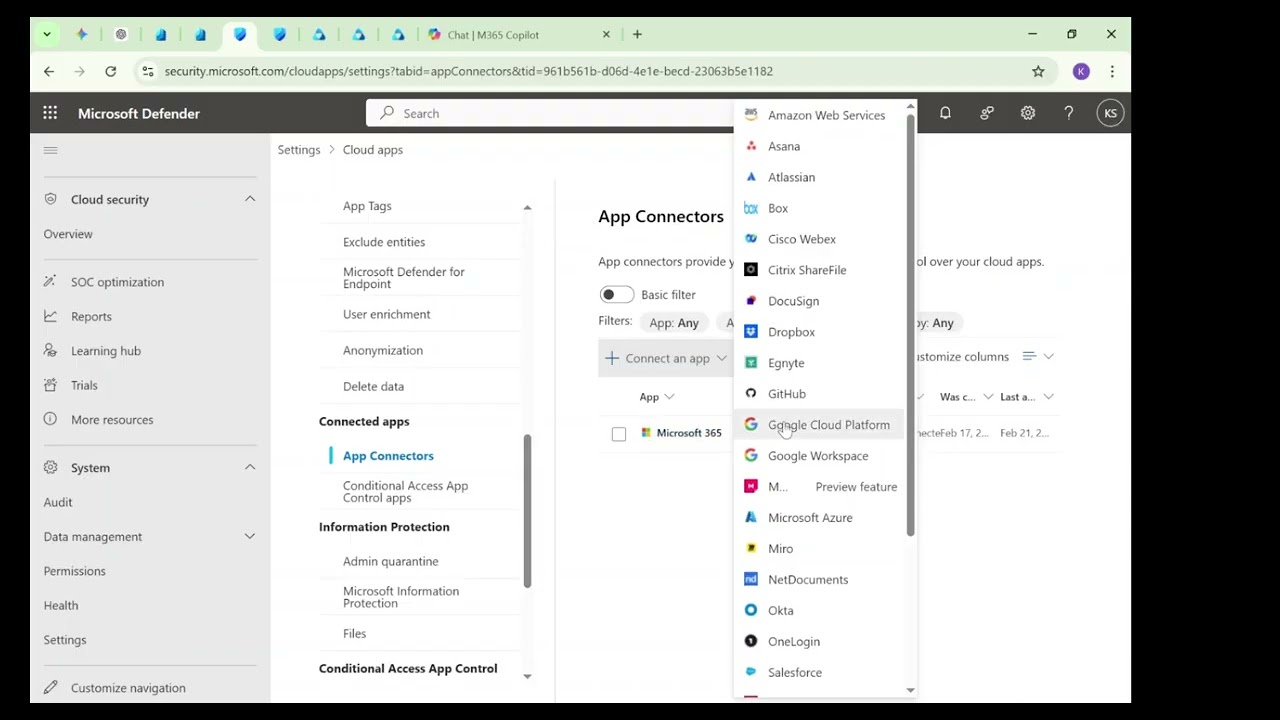Click the settings menu scrollbar
1280x720 pixels.
(x=527, y=510)
